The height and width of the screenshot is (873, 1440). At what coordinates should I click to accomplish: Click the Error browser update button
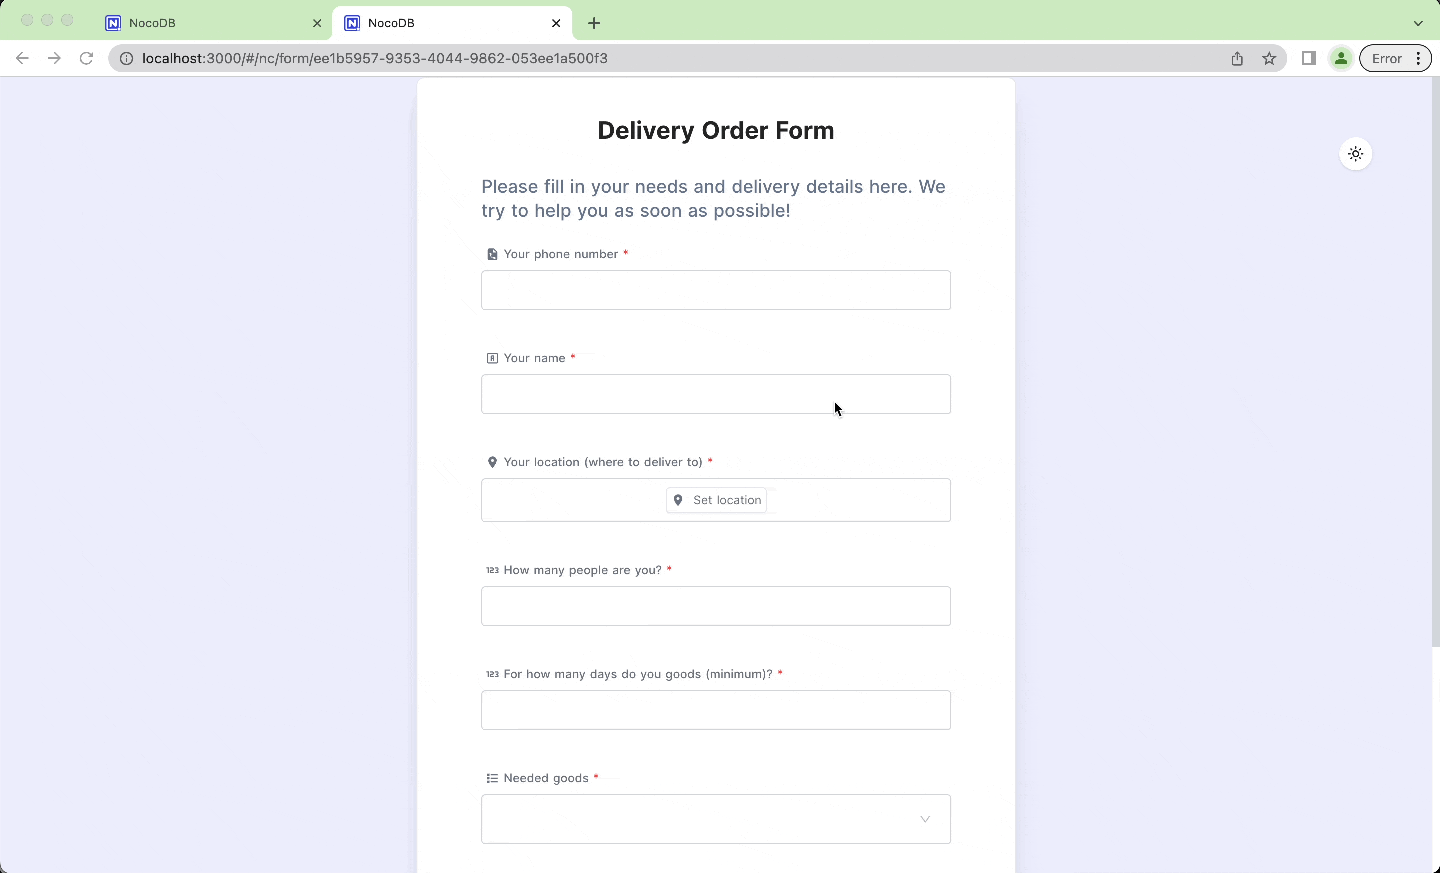click(x=1395, y=58)
